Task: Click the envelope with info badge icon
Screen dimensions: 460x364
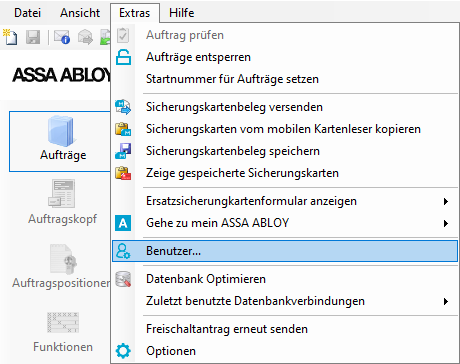Action: [62, 37]
